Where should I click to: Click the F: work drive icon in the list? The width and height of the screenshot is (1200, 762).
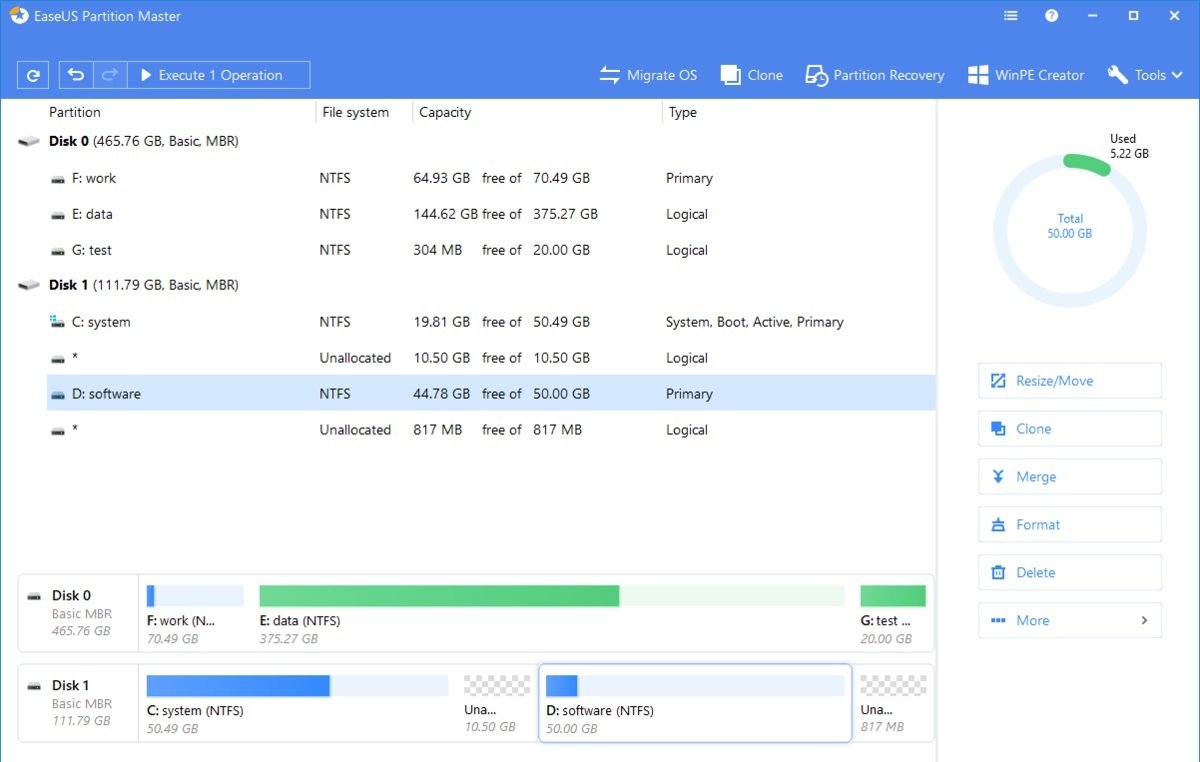click(x=58, y=178)
